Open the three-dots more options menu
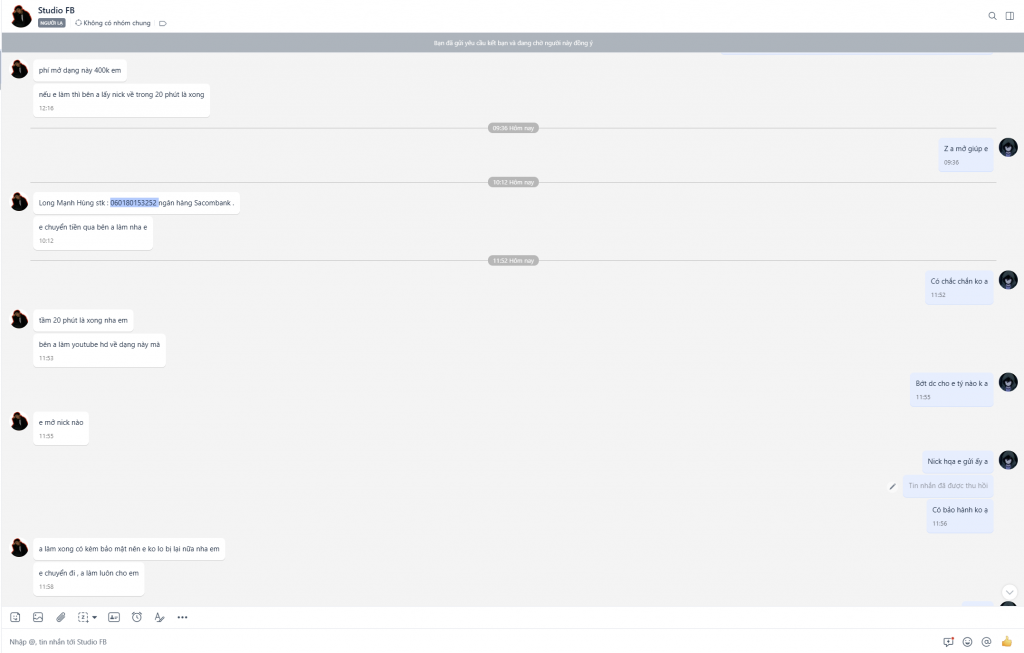This screenshot has width=1024, height=653. coord(182,617)
